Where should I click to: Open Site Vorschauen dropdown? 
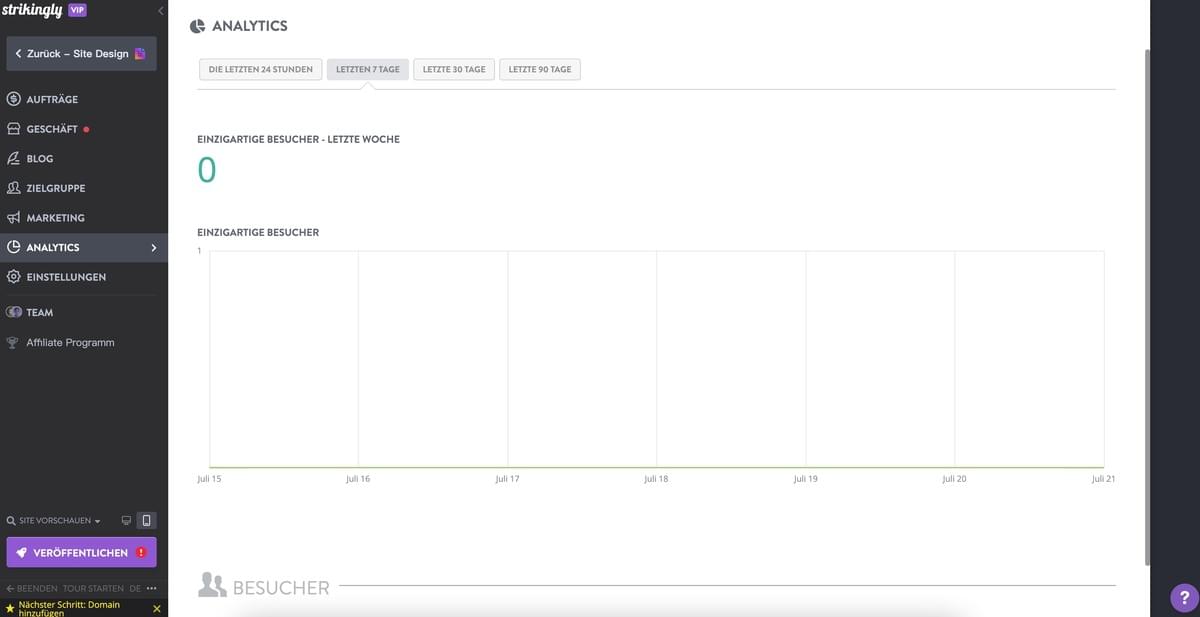coord(54,521)
